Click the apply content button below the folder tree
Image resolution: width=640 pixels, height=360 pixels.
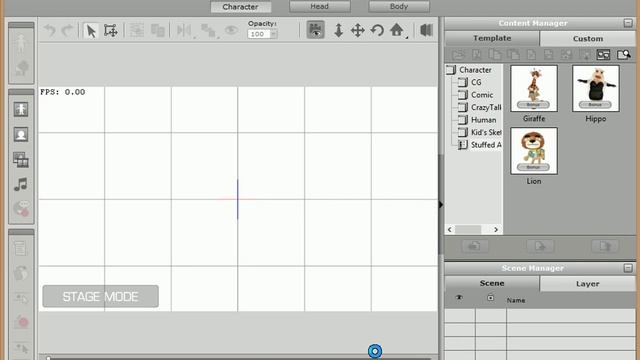[x=474, y=246]
